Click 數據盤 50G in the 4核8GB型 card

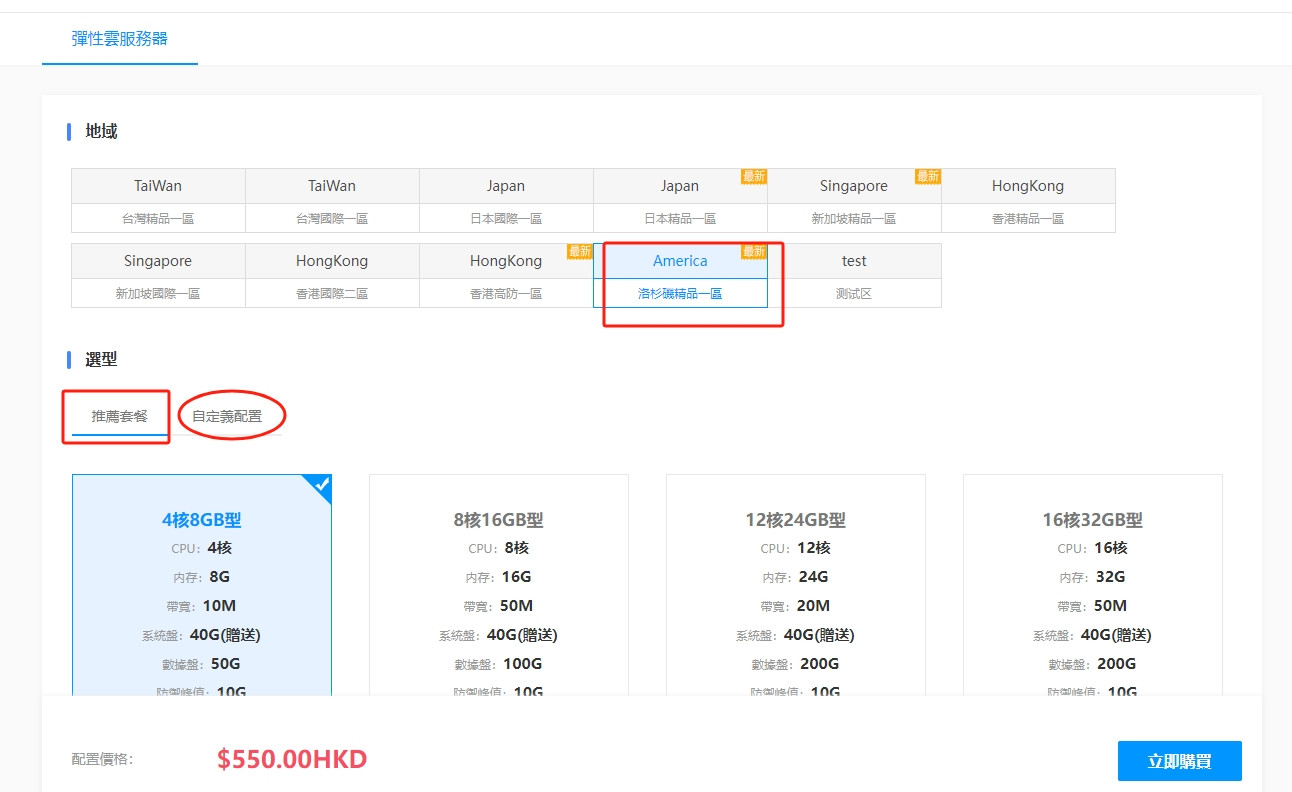click(202, 664)
